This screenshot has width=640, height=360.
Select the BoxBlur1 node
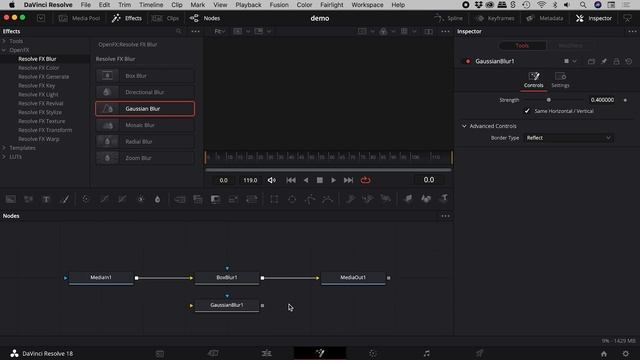(227, 278)
